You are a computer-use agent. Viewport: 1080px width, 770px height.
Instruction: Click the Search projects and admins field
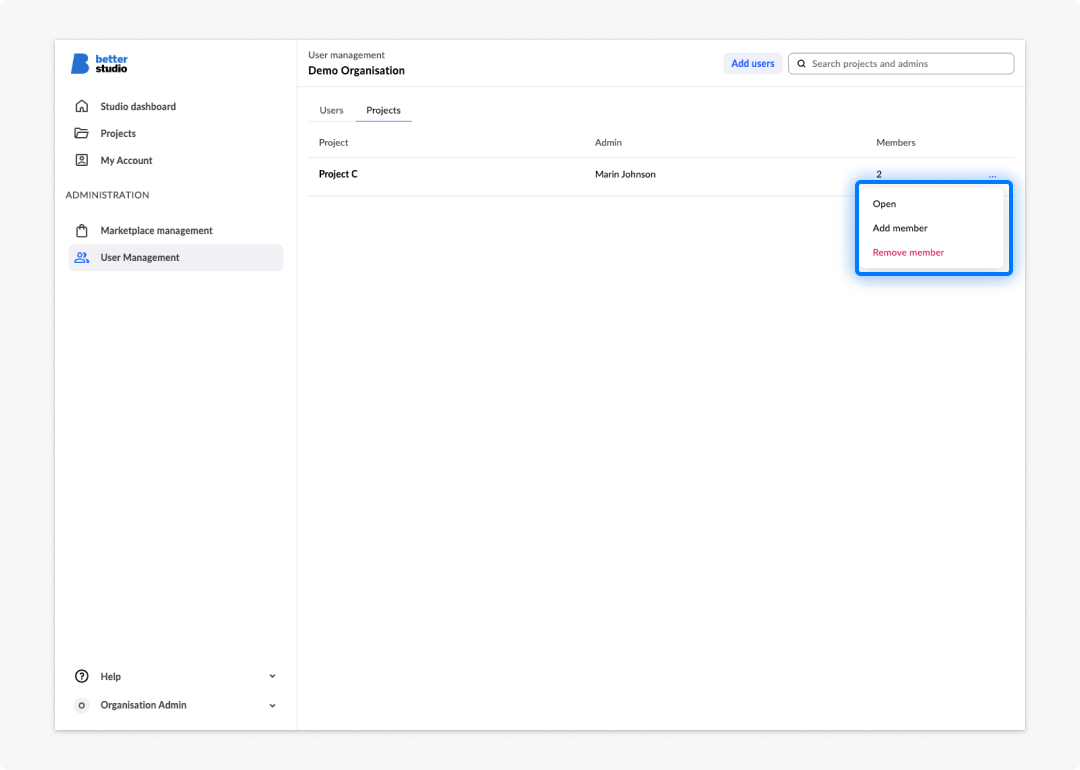tap(901, 63)
